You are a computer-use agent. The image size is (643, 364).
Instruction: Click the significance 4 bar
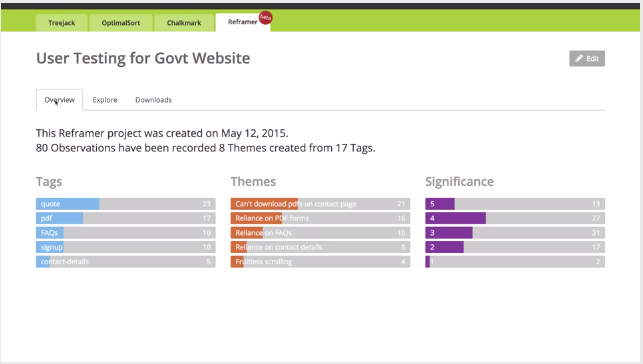pos(515,218)
